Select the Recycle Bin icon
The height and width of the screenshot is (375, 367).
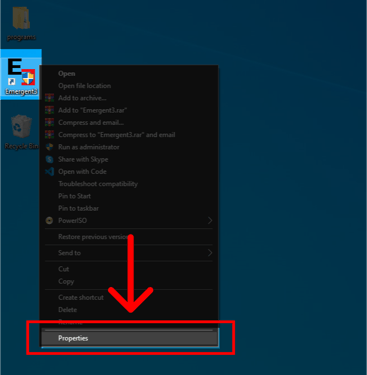21,132
